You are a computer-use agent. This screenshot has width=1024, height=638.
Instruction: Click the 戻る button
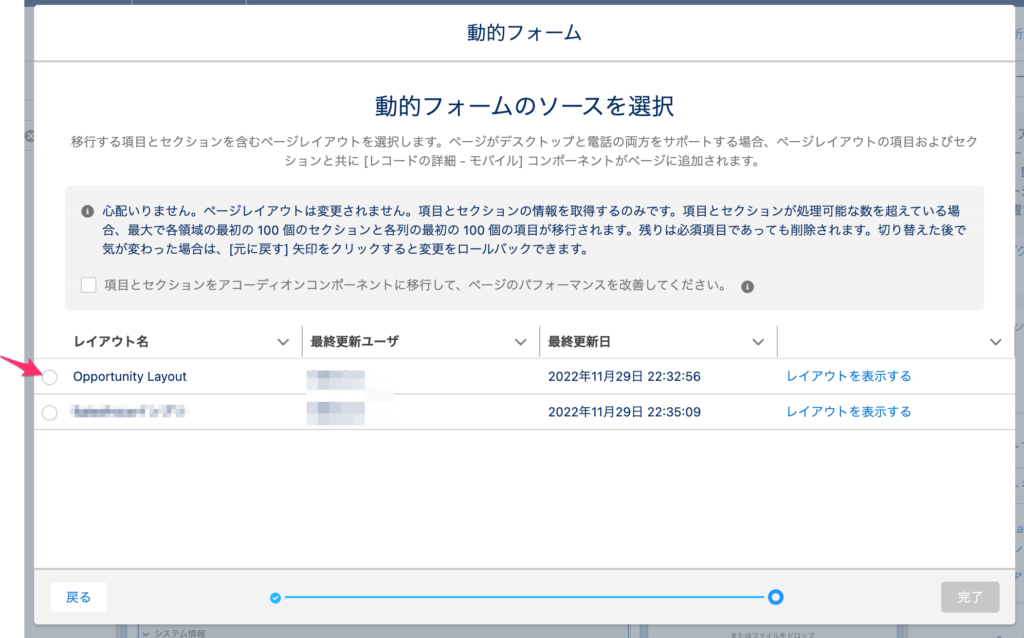pyautogui.click(x=78, y=597)
